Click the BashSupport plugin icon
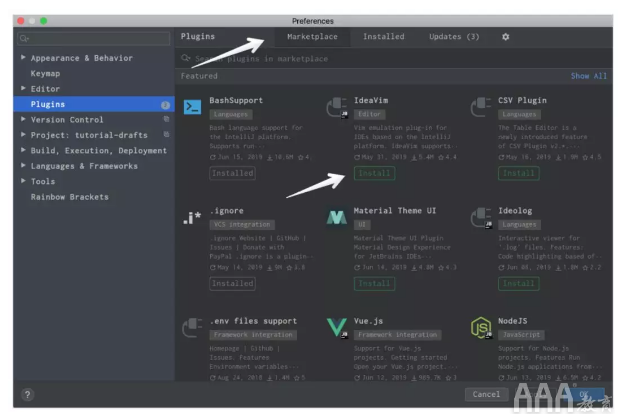 pyautogui.click(x=193, y=107)
